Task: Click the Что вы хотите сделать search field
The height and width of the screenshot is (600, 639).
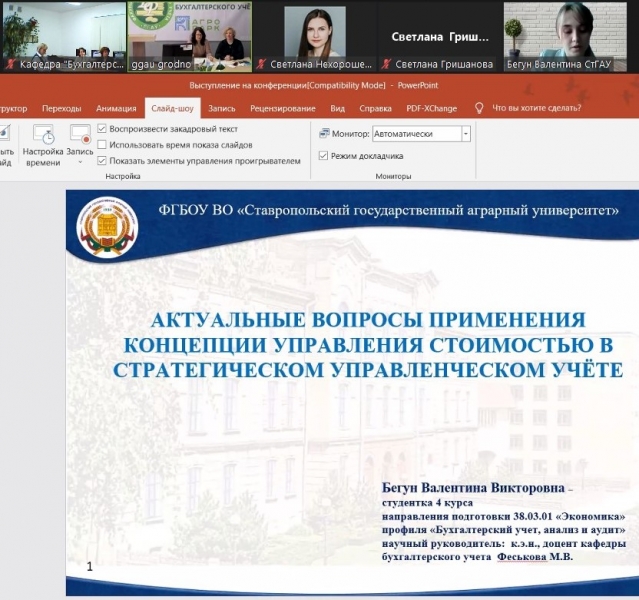Action: pos(537,108)
